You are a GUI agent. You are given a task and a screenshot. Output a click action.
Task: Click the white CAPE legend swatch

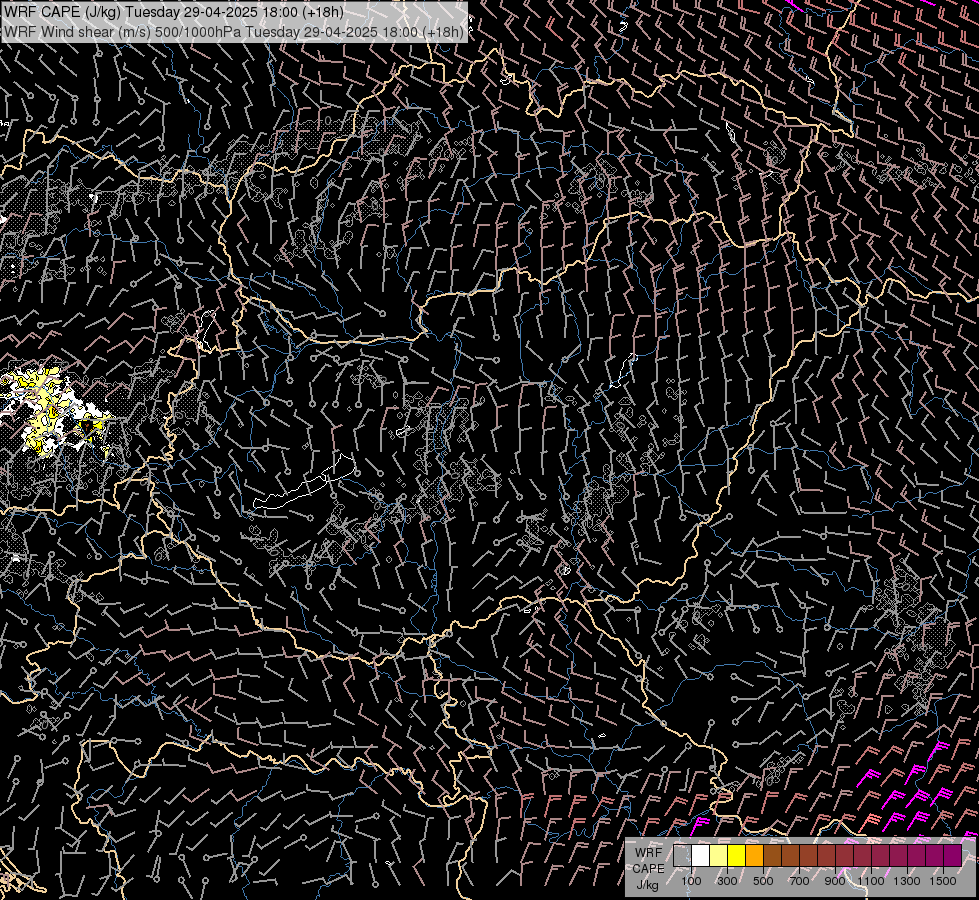coord(701,856)
